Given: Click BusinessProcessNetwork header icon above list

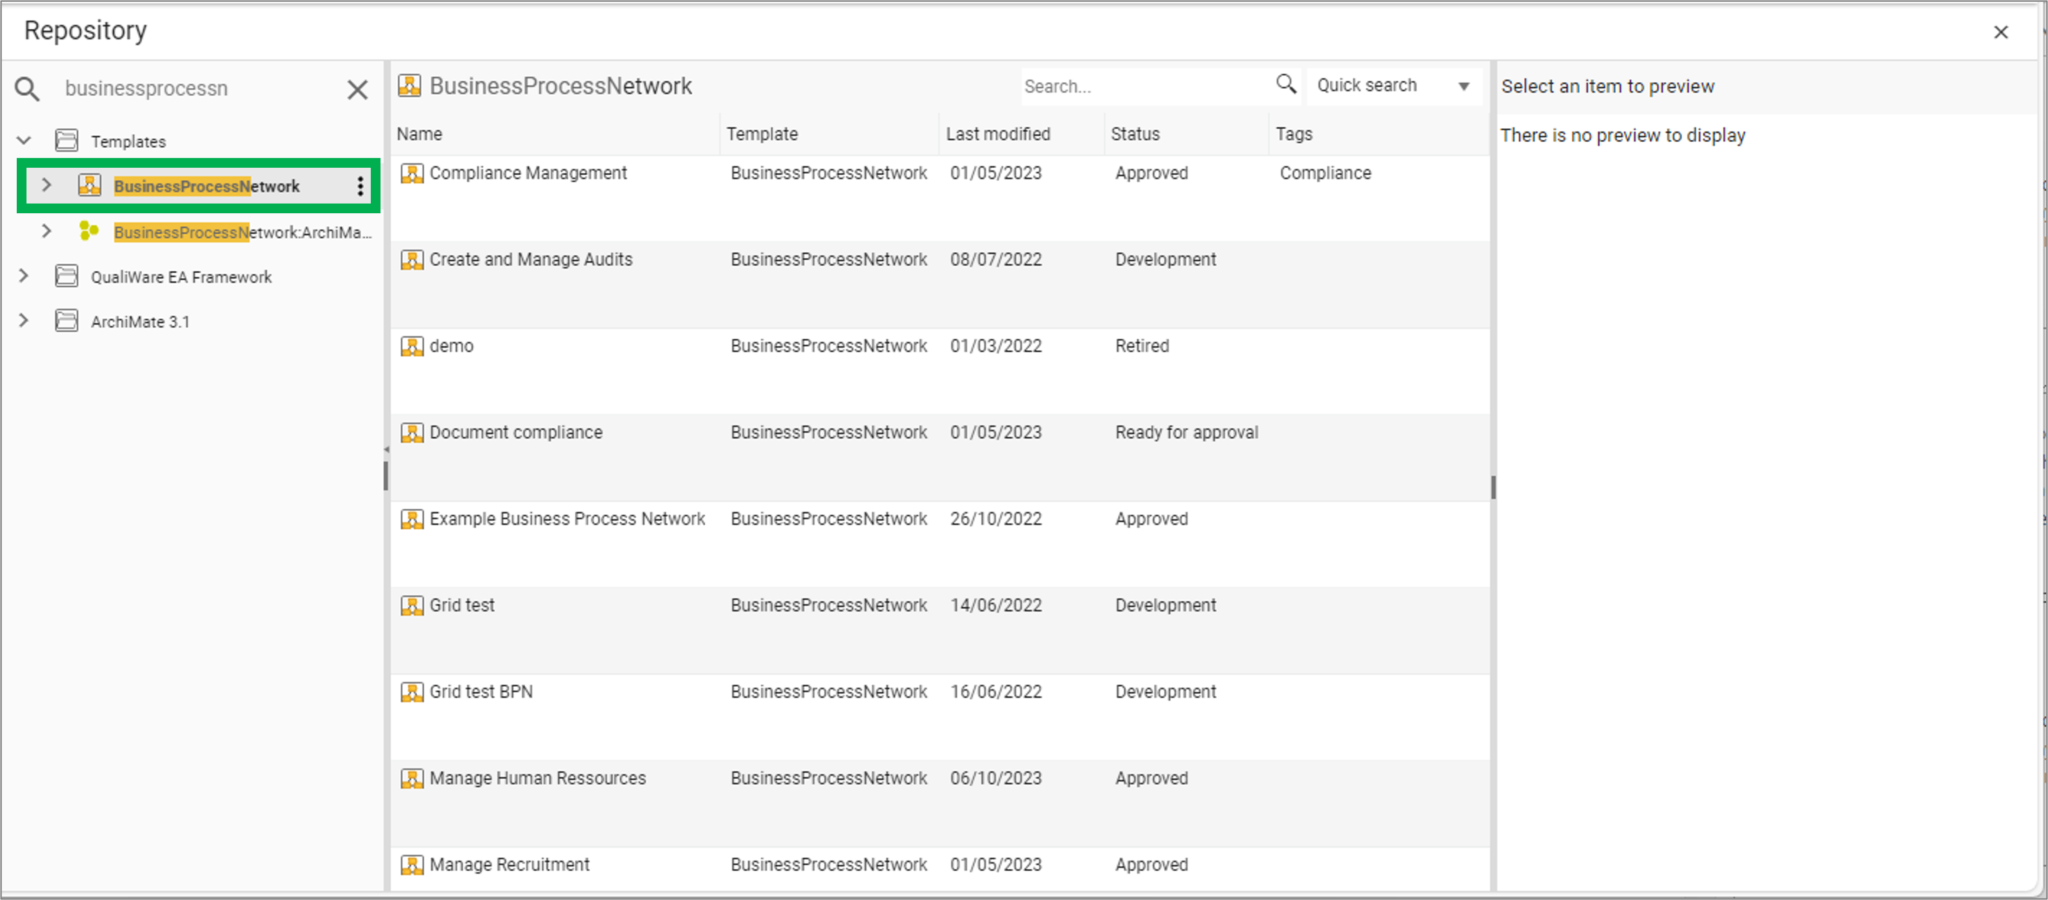Looking at the screenshot, I should pyautogui.click(x=409, y=86).
